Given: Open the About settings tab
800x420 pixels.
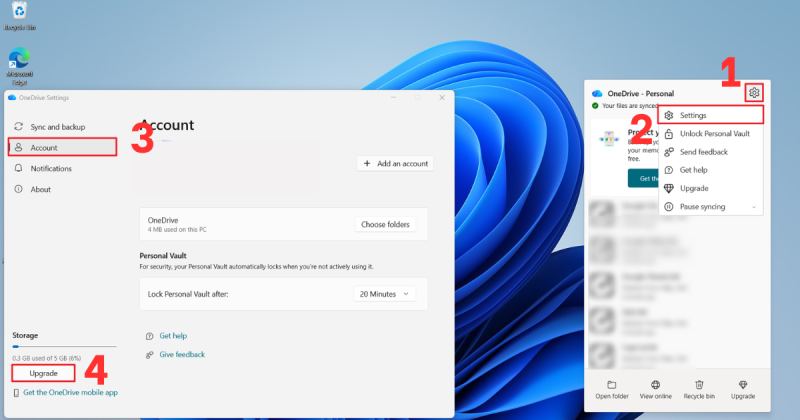Looking at the screenshot, I should (62, 189).
